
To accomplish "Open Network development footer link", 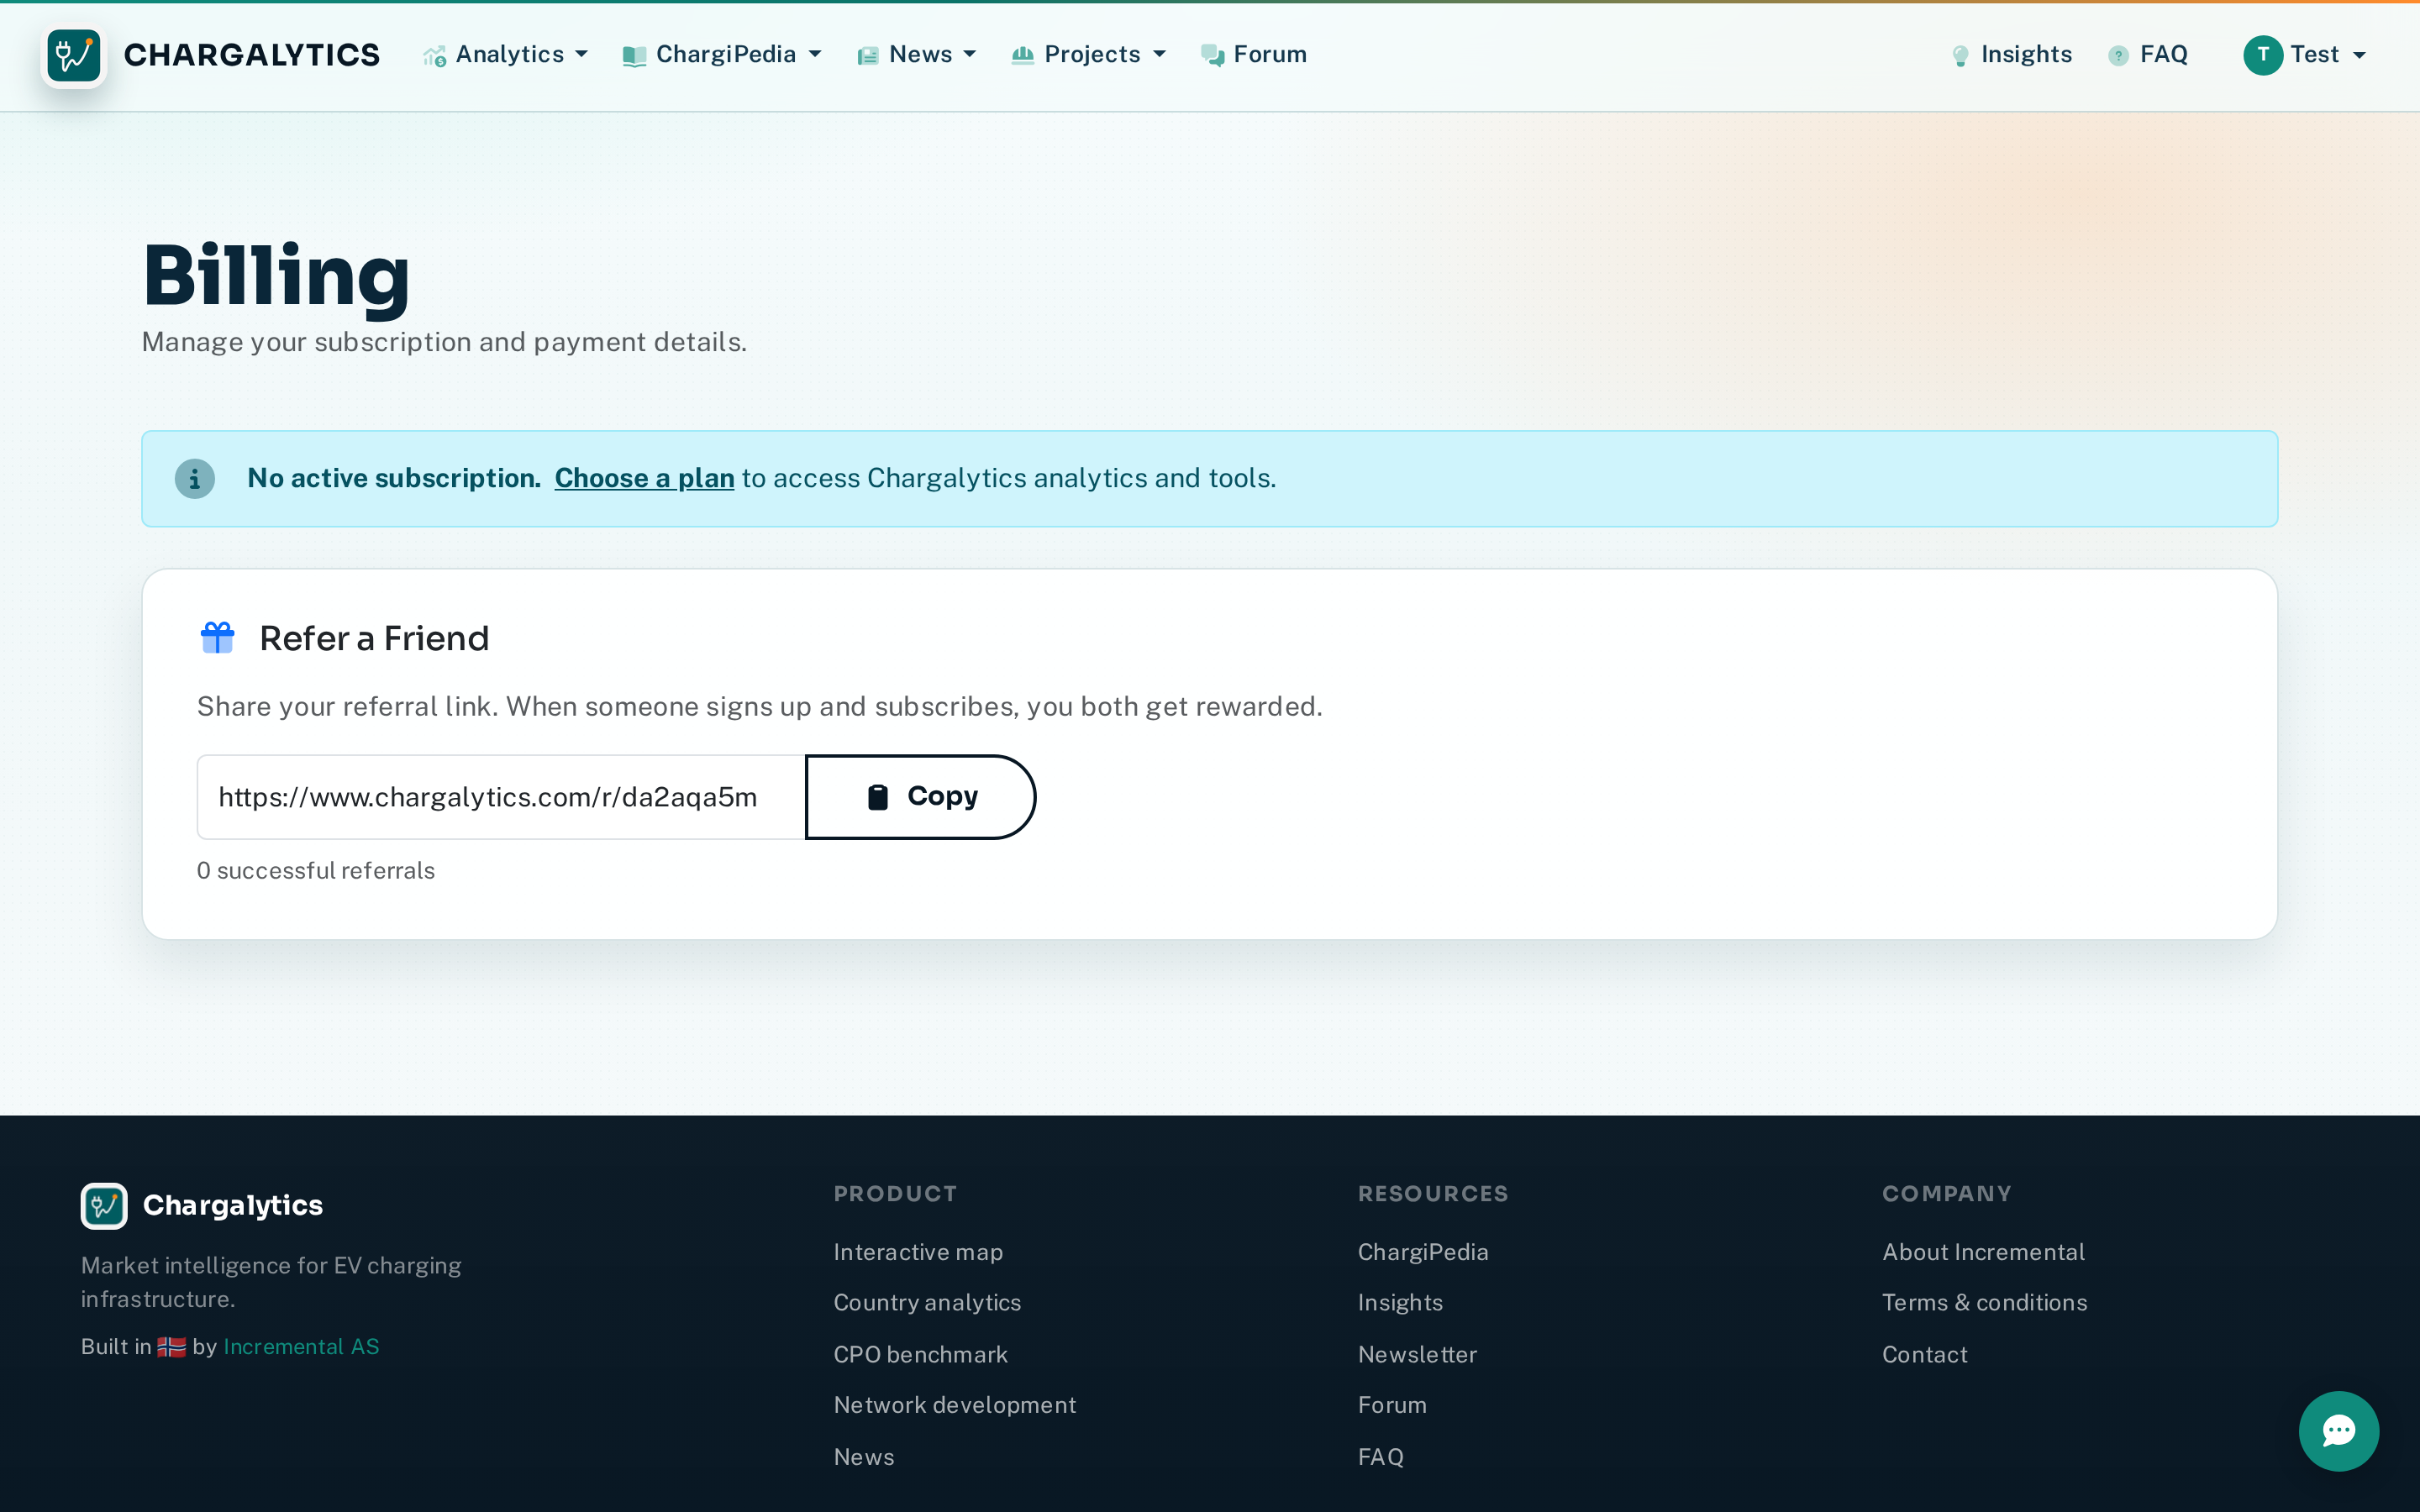I will (955, 1405).
